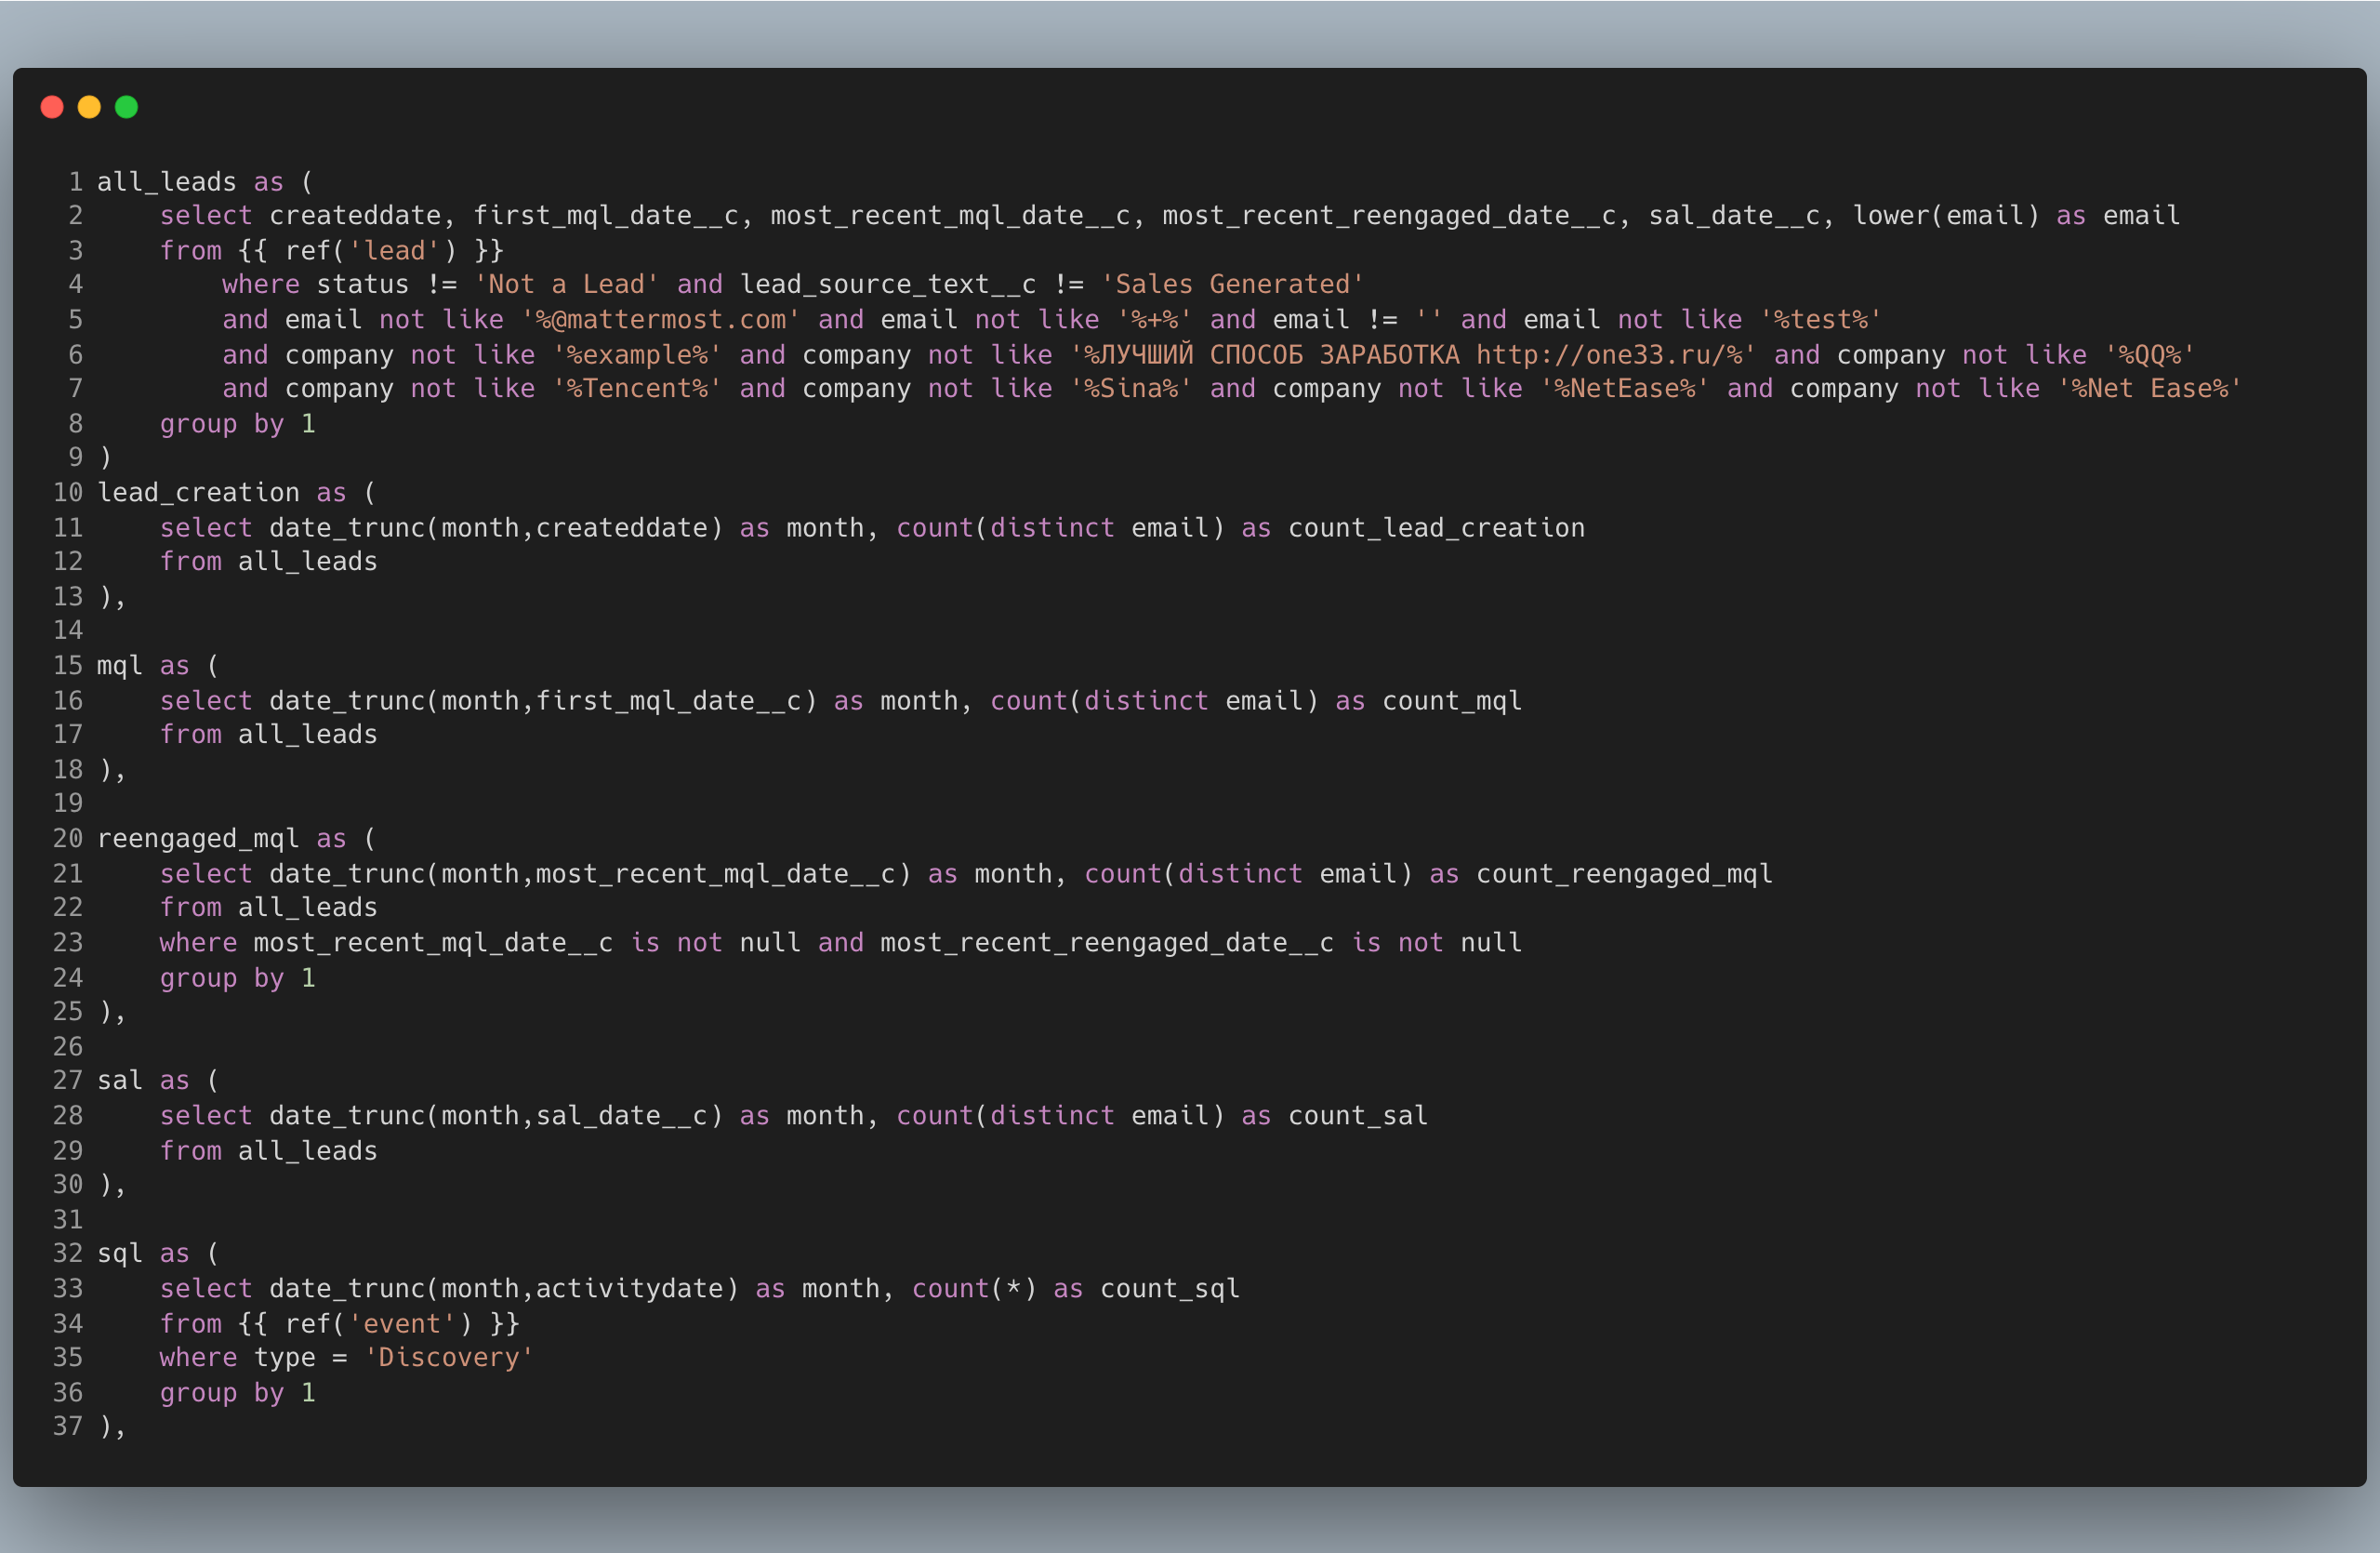Click 'count_sal' alias on line 28
This screenshot has width=2380, height=1553.
pos(1358,1116)
